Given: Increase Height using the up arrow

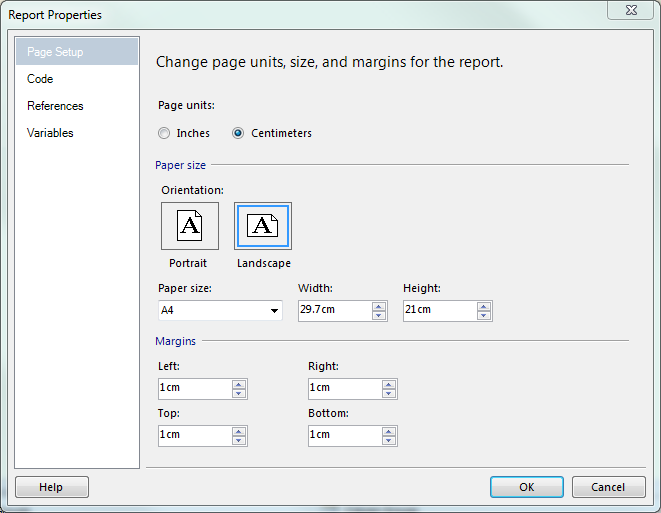Looking at the screenshot, I should pos(484,305).
